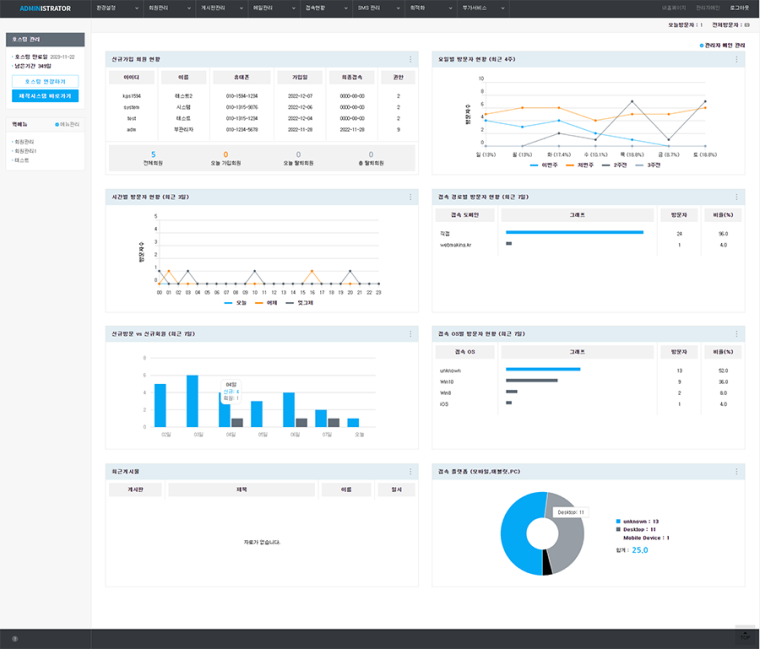Screen dimensions: 760x649
Task: Open the 접속 OS별 방문자 현황 panel options icon
Action: (737, 333)
